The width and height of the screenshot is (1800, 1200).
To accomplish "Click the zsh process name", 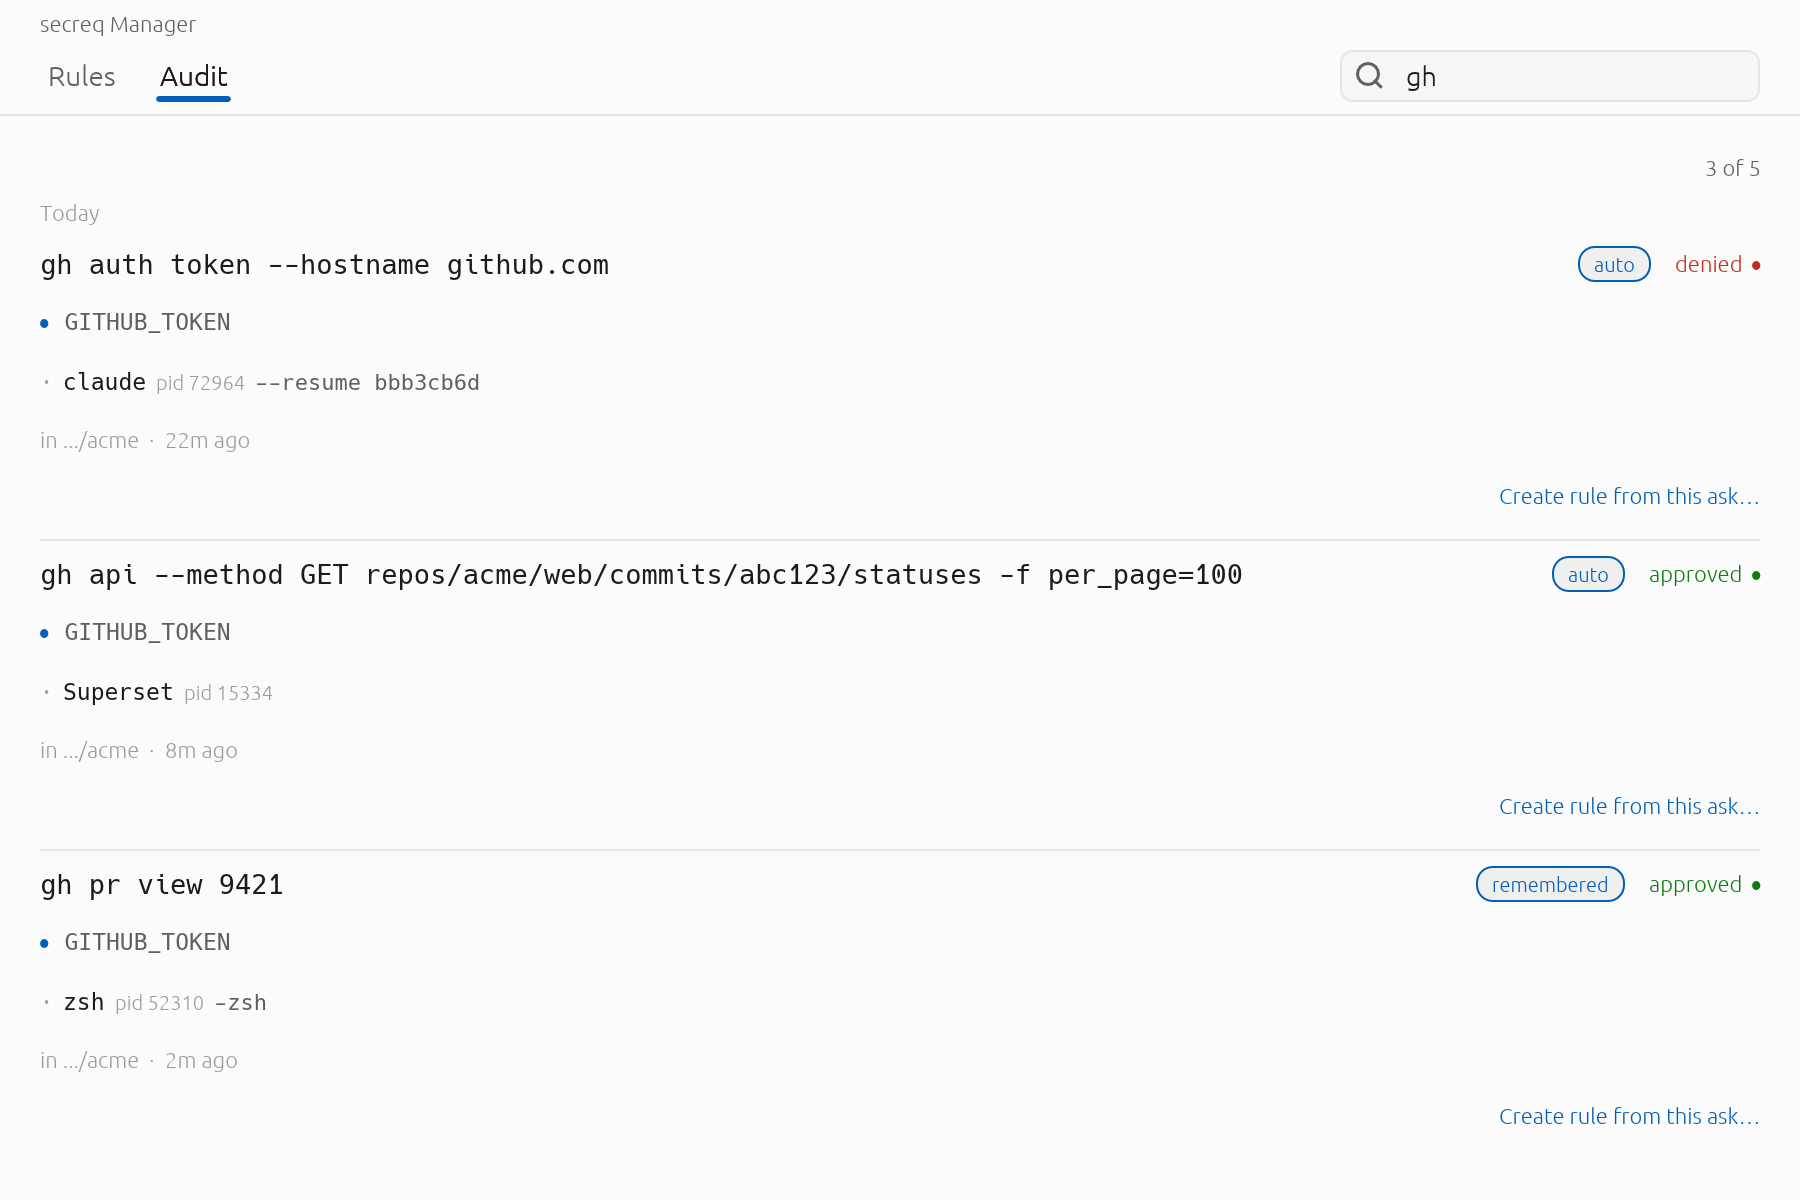I will (84, 1002).
